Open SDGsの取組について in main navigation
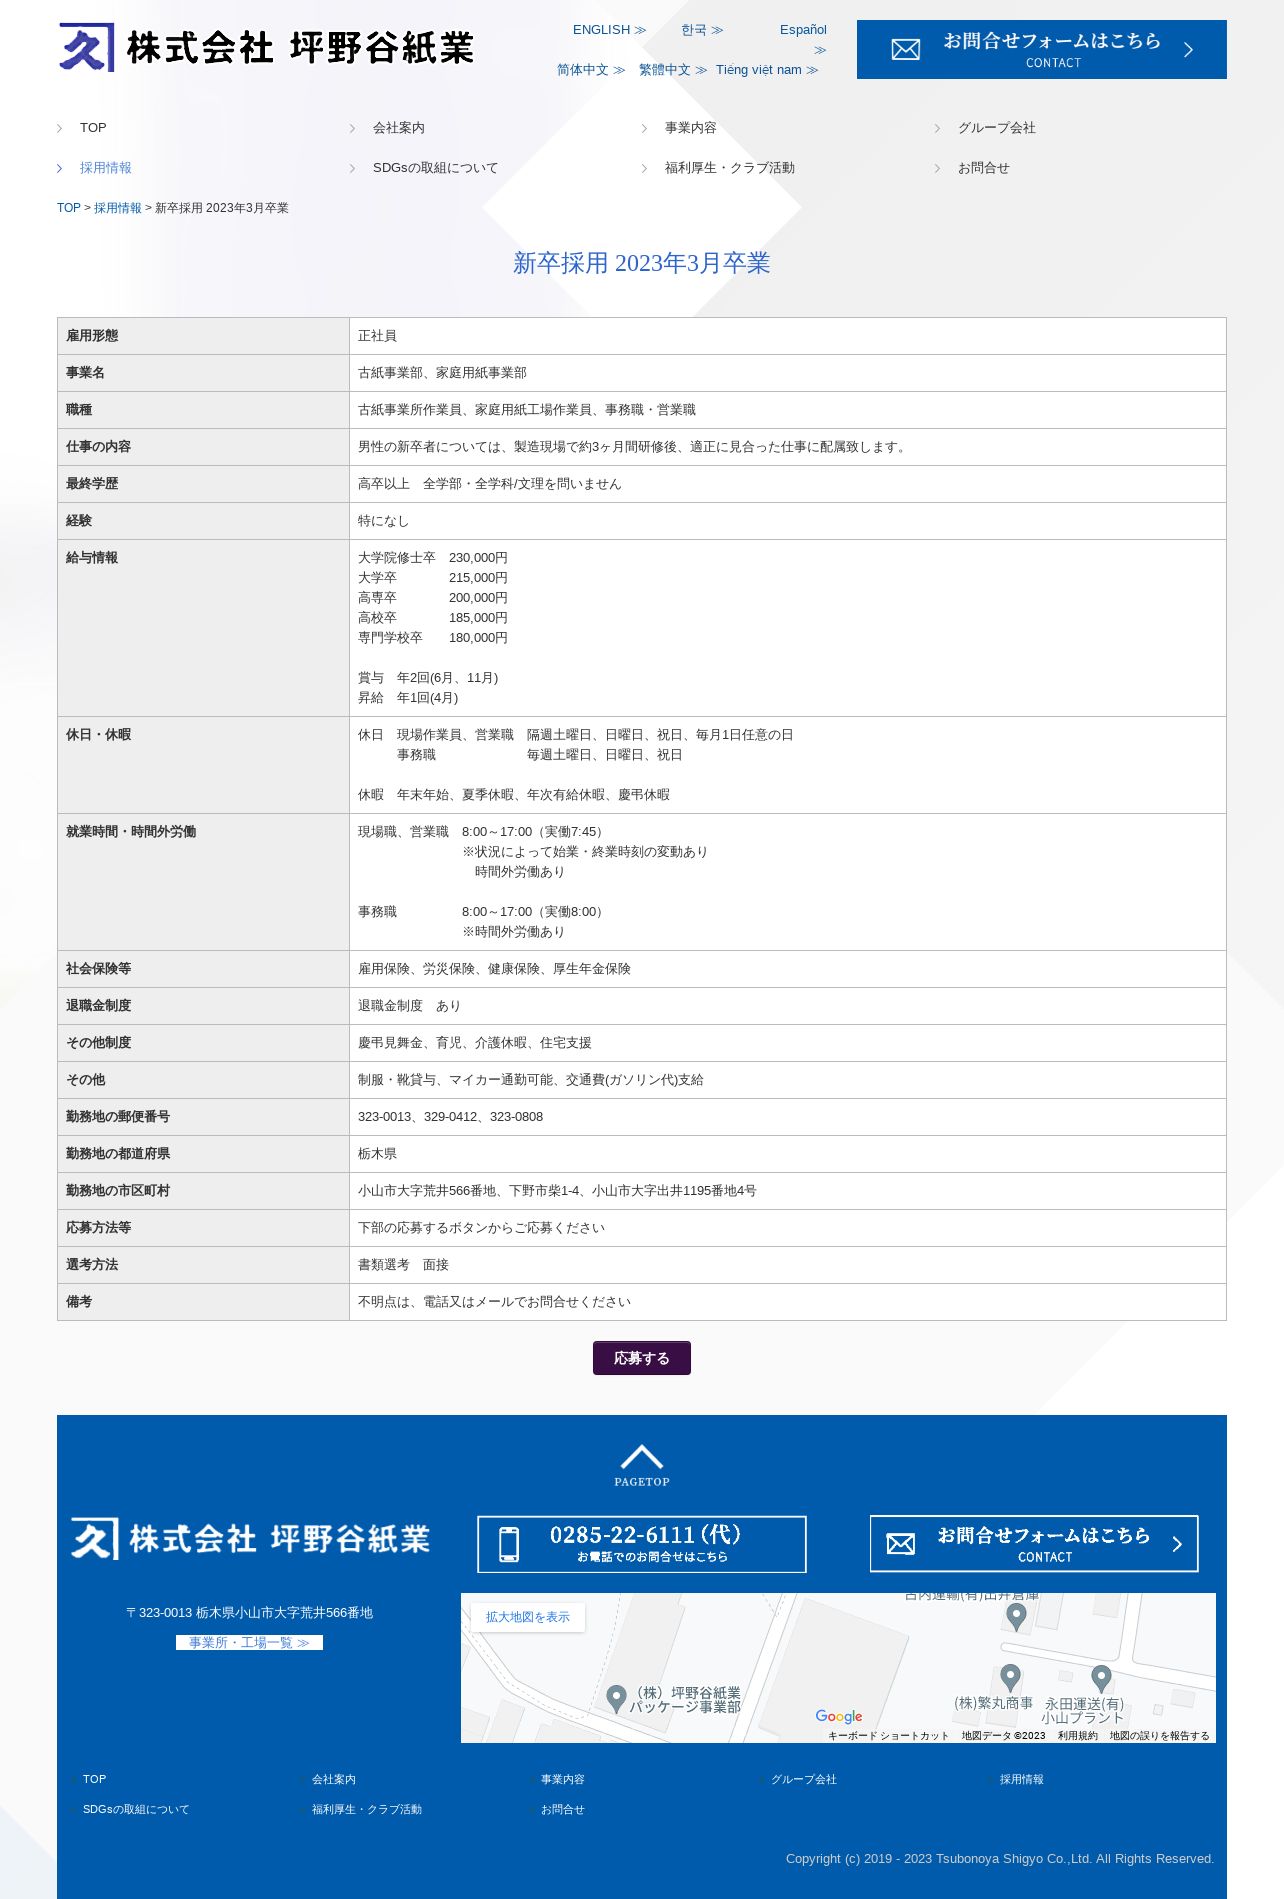The width and height of the screenshot is (1284, 1899). click(435, 168)
